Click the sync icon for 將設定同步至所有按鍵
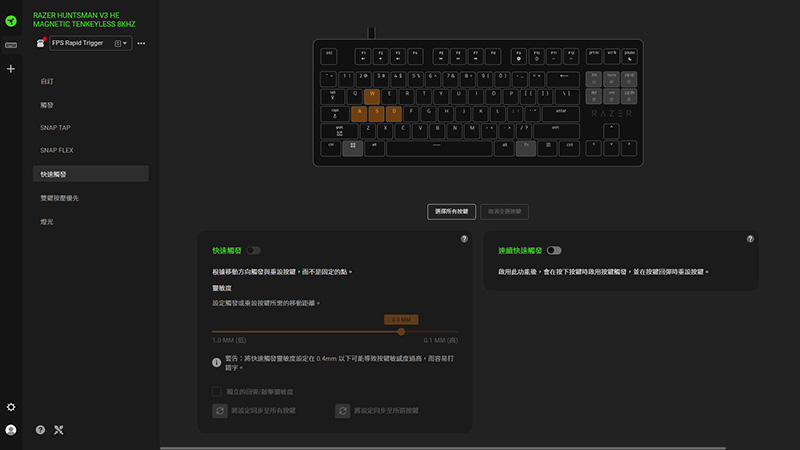This screenshot has width=800, height=450. pyautogui.click(x=220, y=411)
